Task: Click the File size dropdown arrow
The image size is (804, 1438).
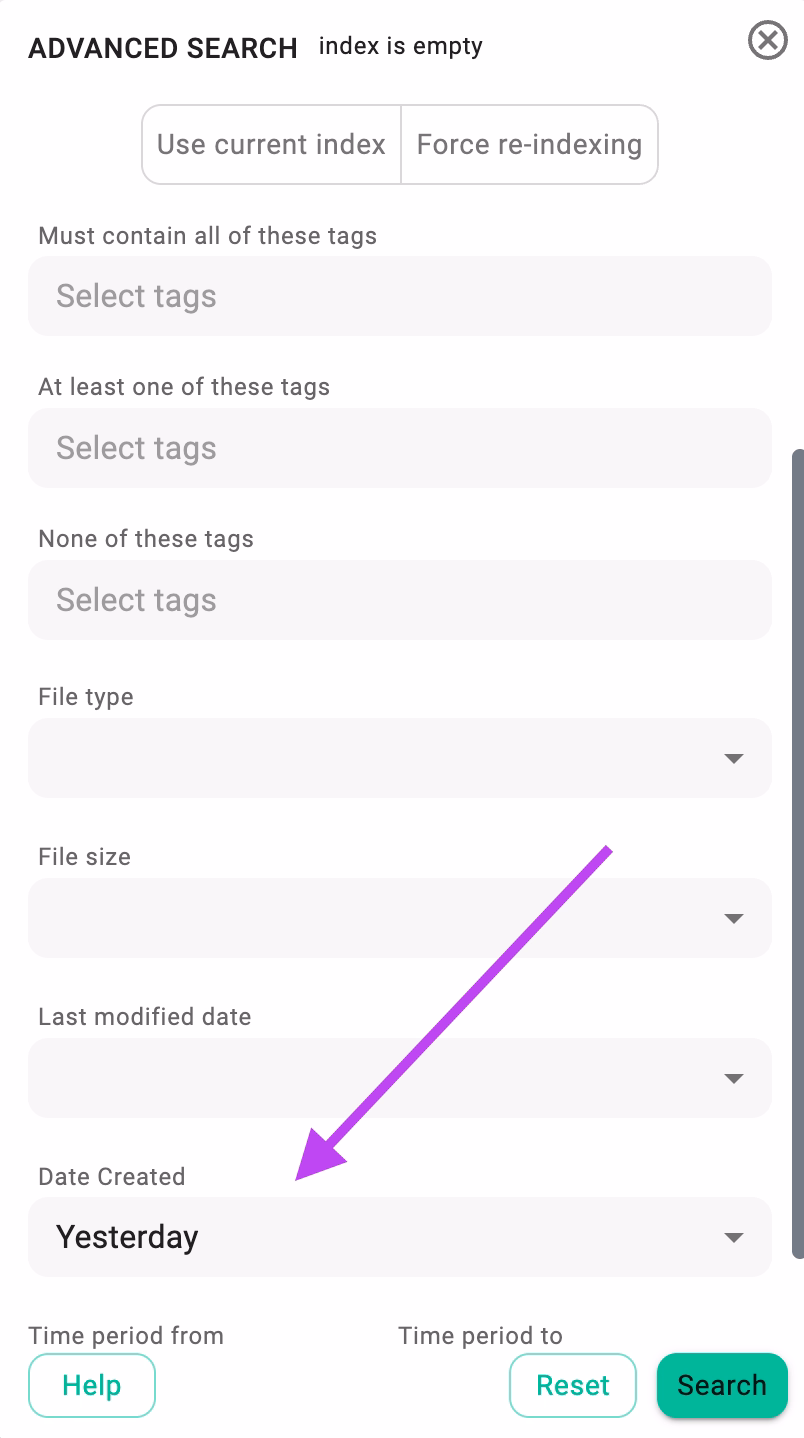Action: [734, 919]
